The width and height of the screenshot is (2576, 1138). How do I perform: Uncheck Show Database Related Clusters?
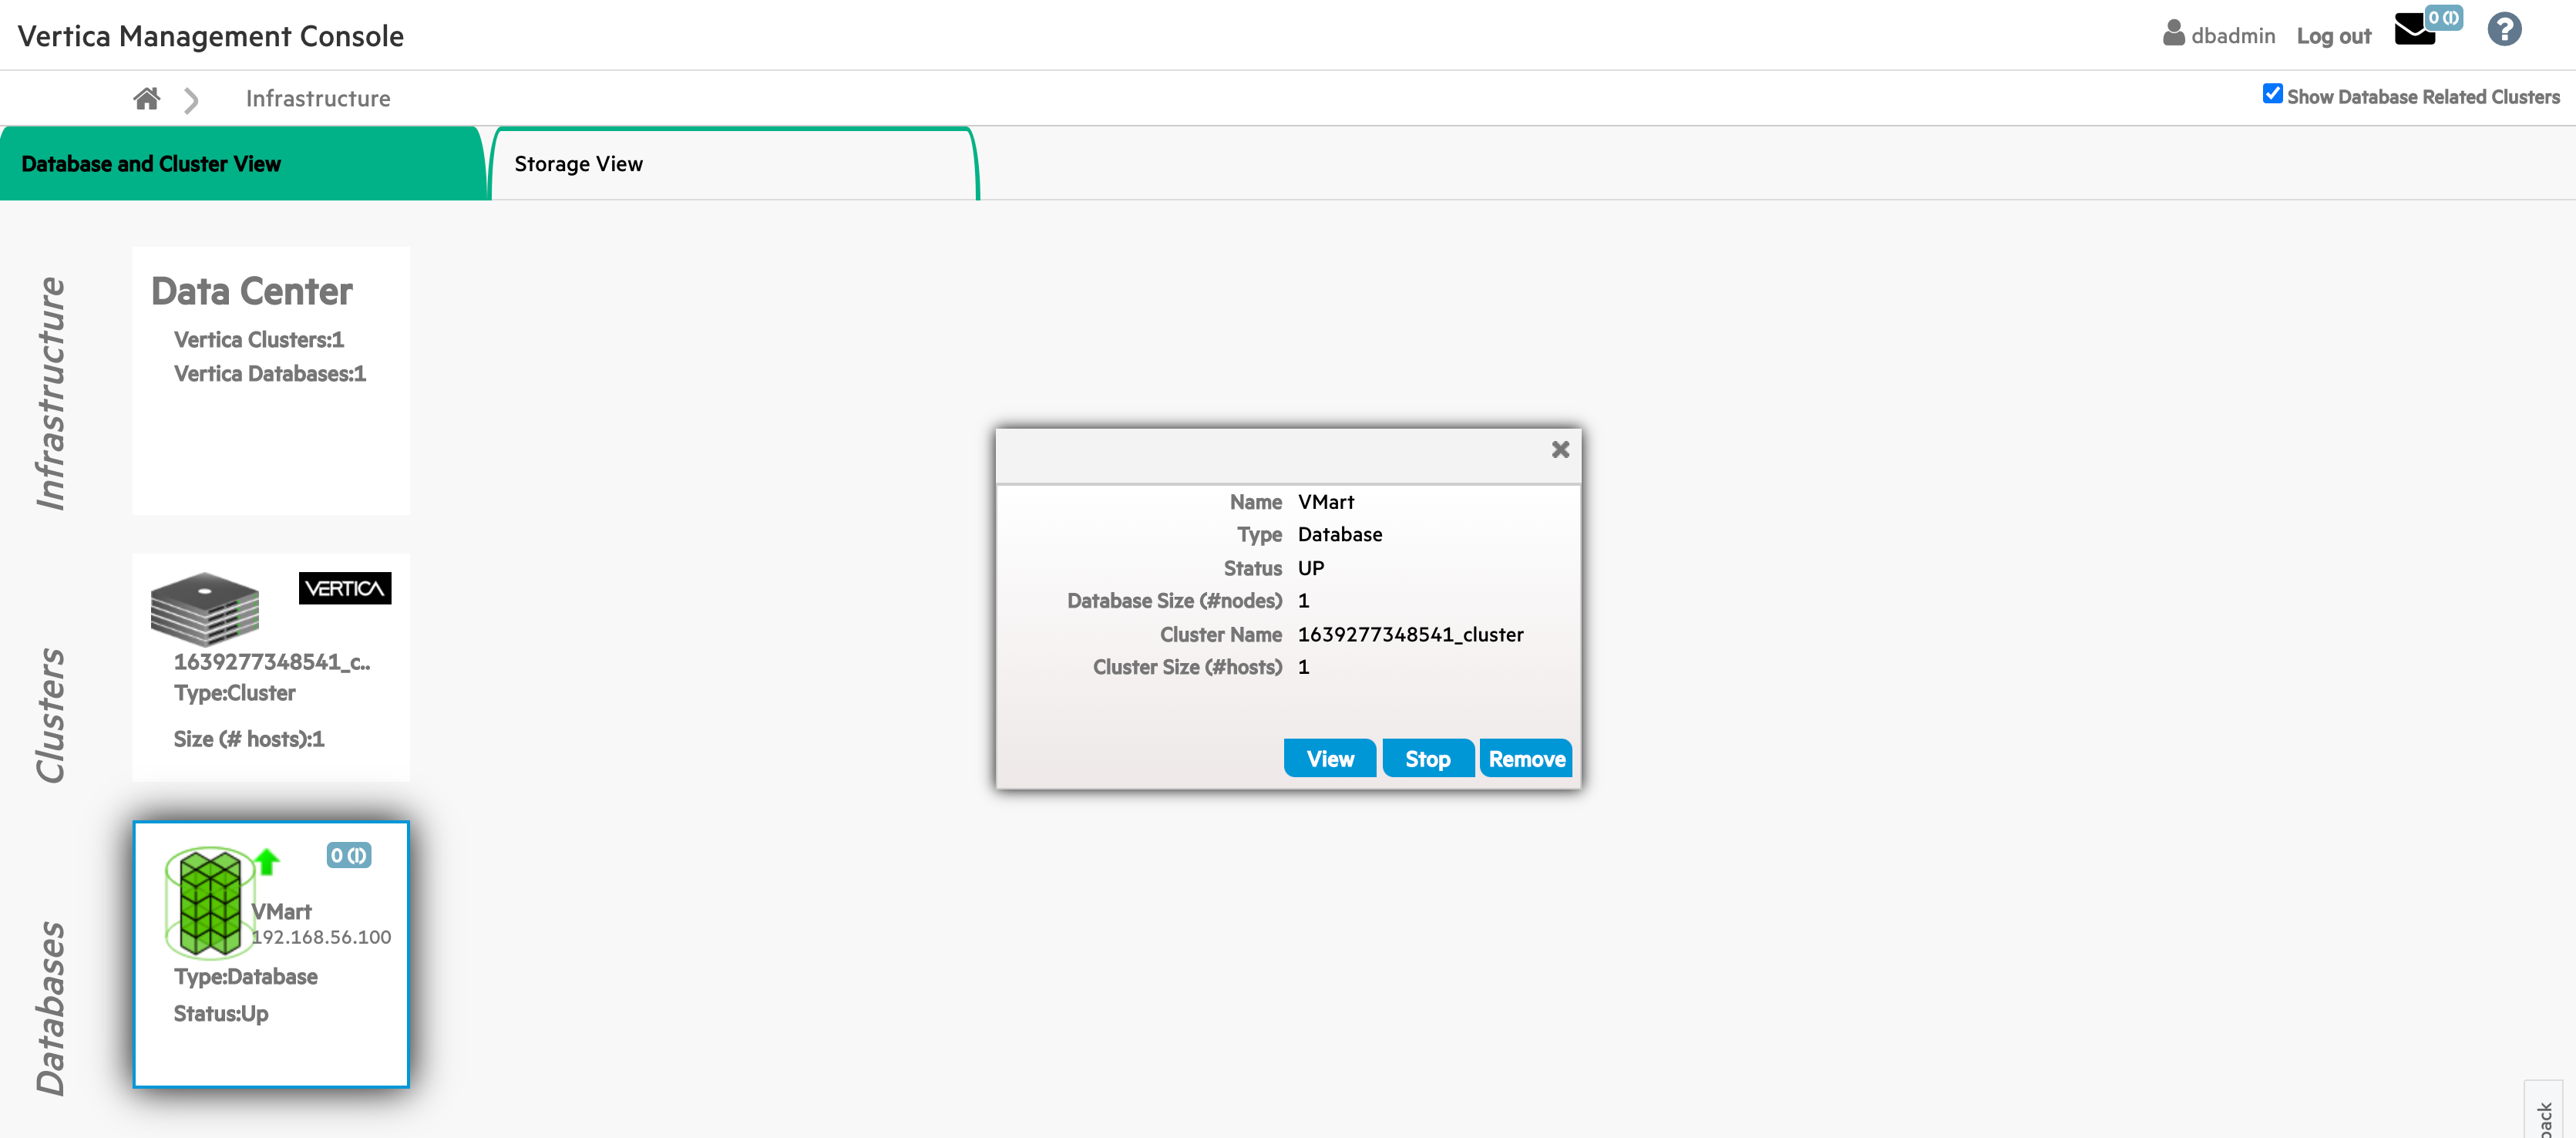[2272, 94]
